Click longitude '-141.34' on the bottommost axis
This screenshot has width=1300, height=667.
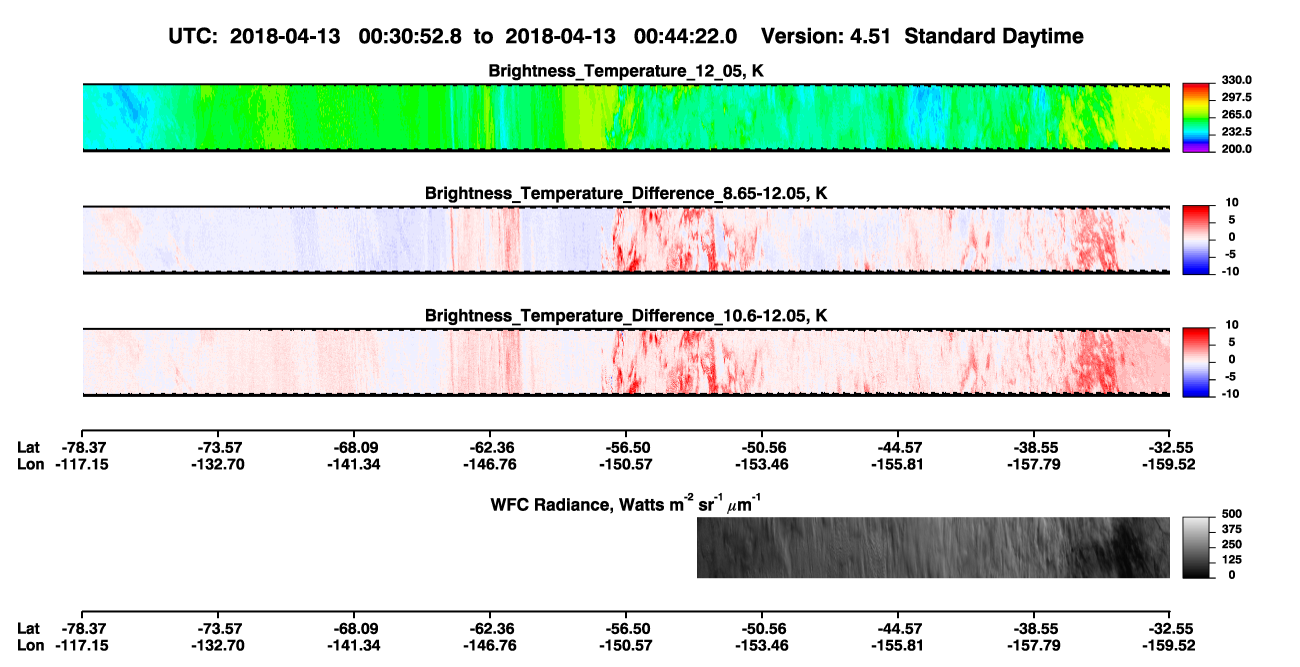(x=353, y=644)
